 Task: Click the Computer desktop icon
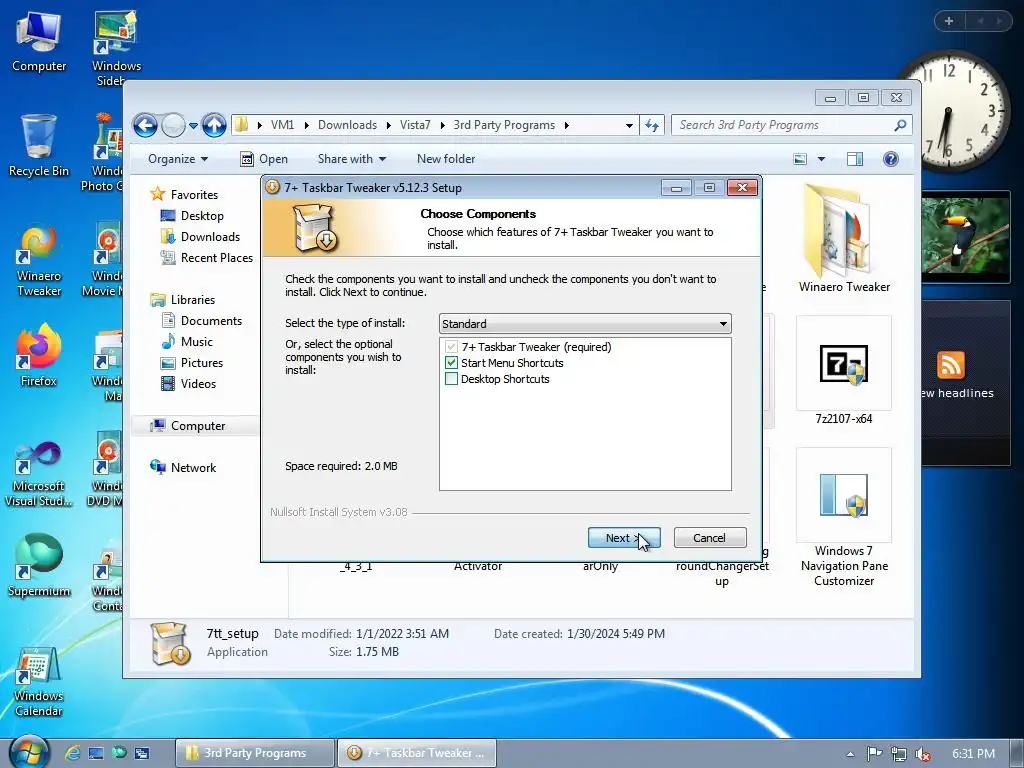tap(39, 42)
